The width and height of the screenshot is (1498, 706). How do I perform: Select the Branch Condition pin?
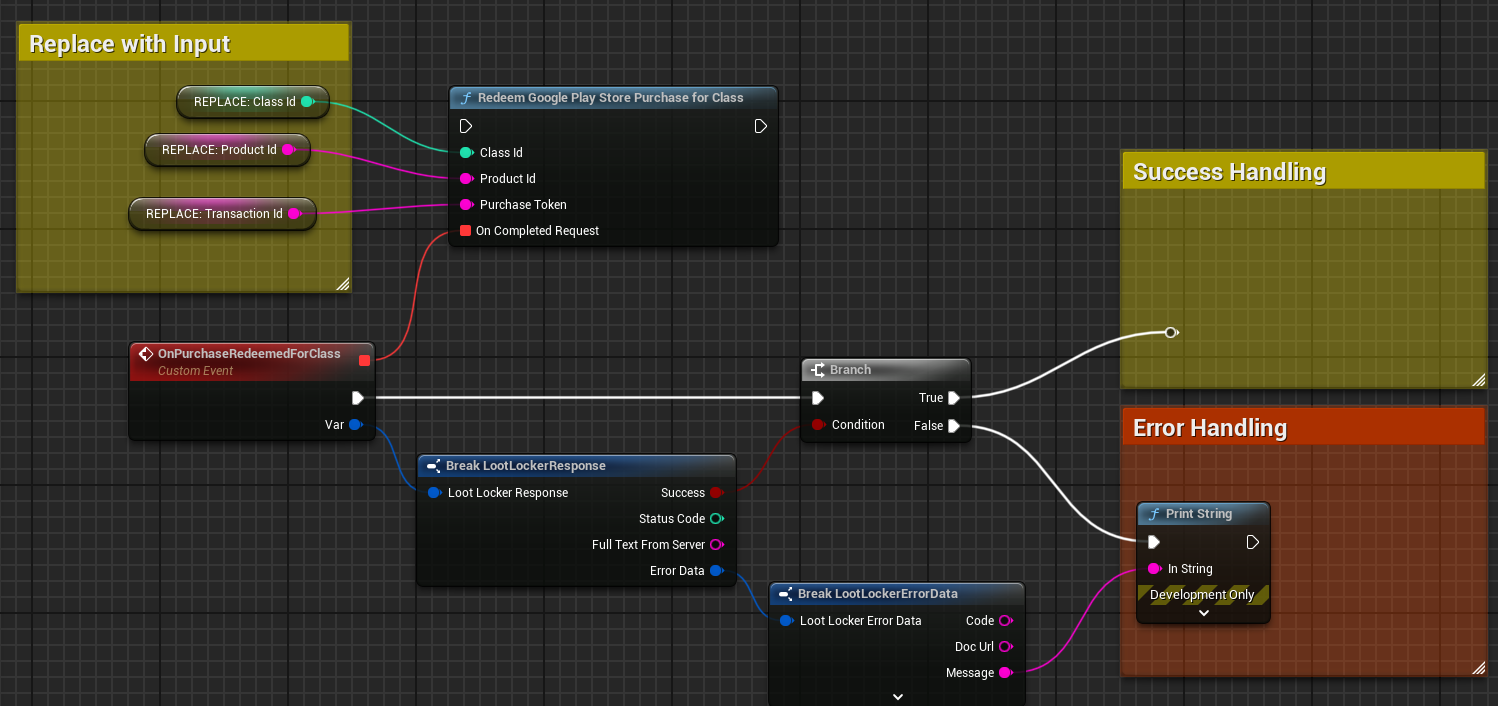pos(818,425)
